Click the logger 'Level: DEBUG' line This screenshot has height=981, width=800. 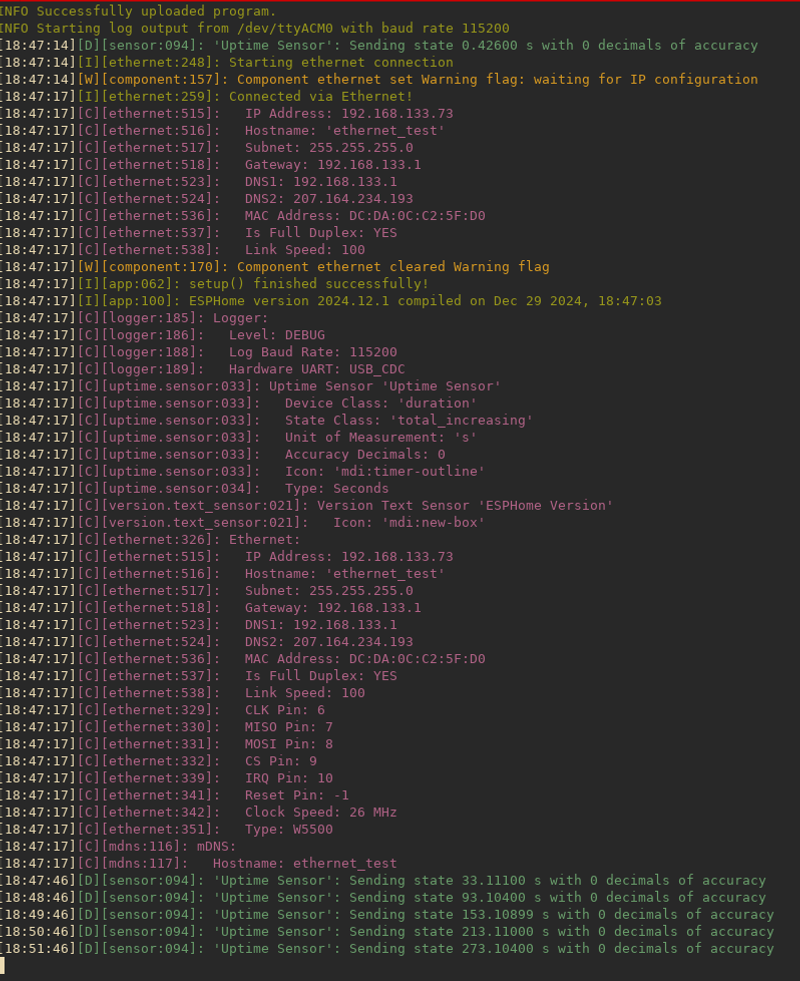point(163,335)
